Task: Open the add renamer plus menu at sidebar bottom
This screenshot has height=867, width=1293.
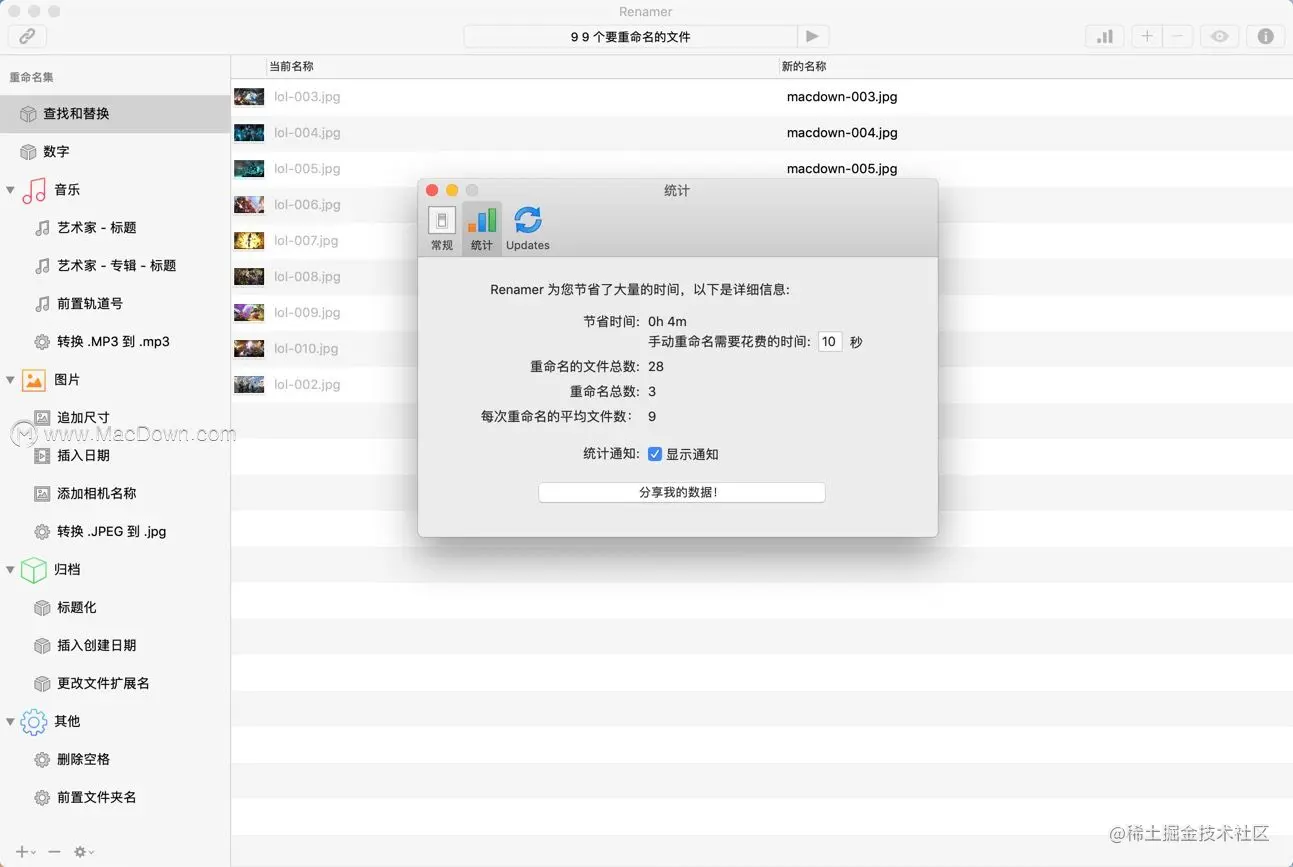Action: [x=25, y=852]
